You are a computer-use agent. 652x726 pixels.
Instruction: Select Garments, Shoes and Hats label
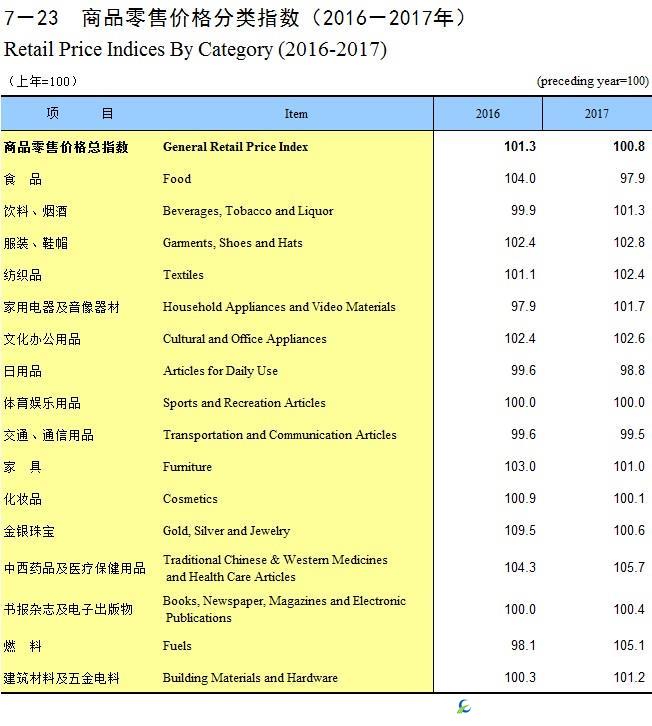tap(232, 243)
